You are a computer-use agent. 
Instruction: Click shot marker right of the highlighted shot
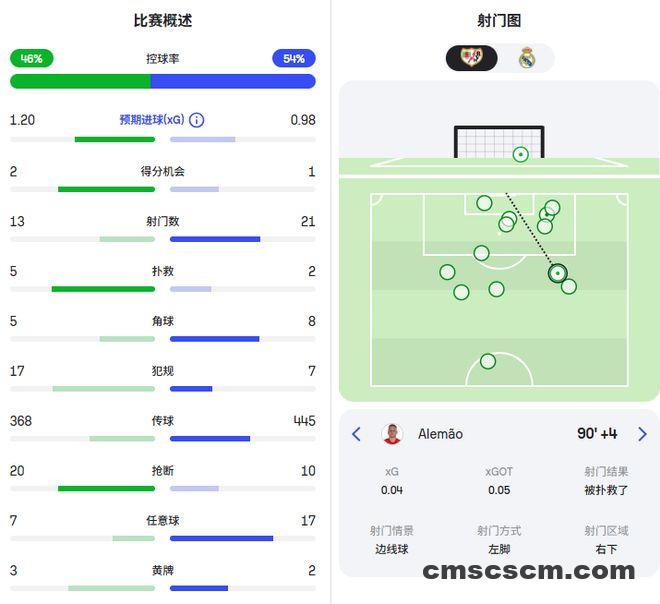tap(569, 287)
